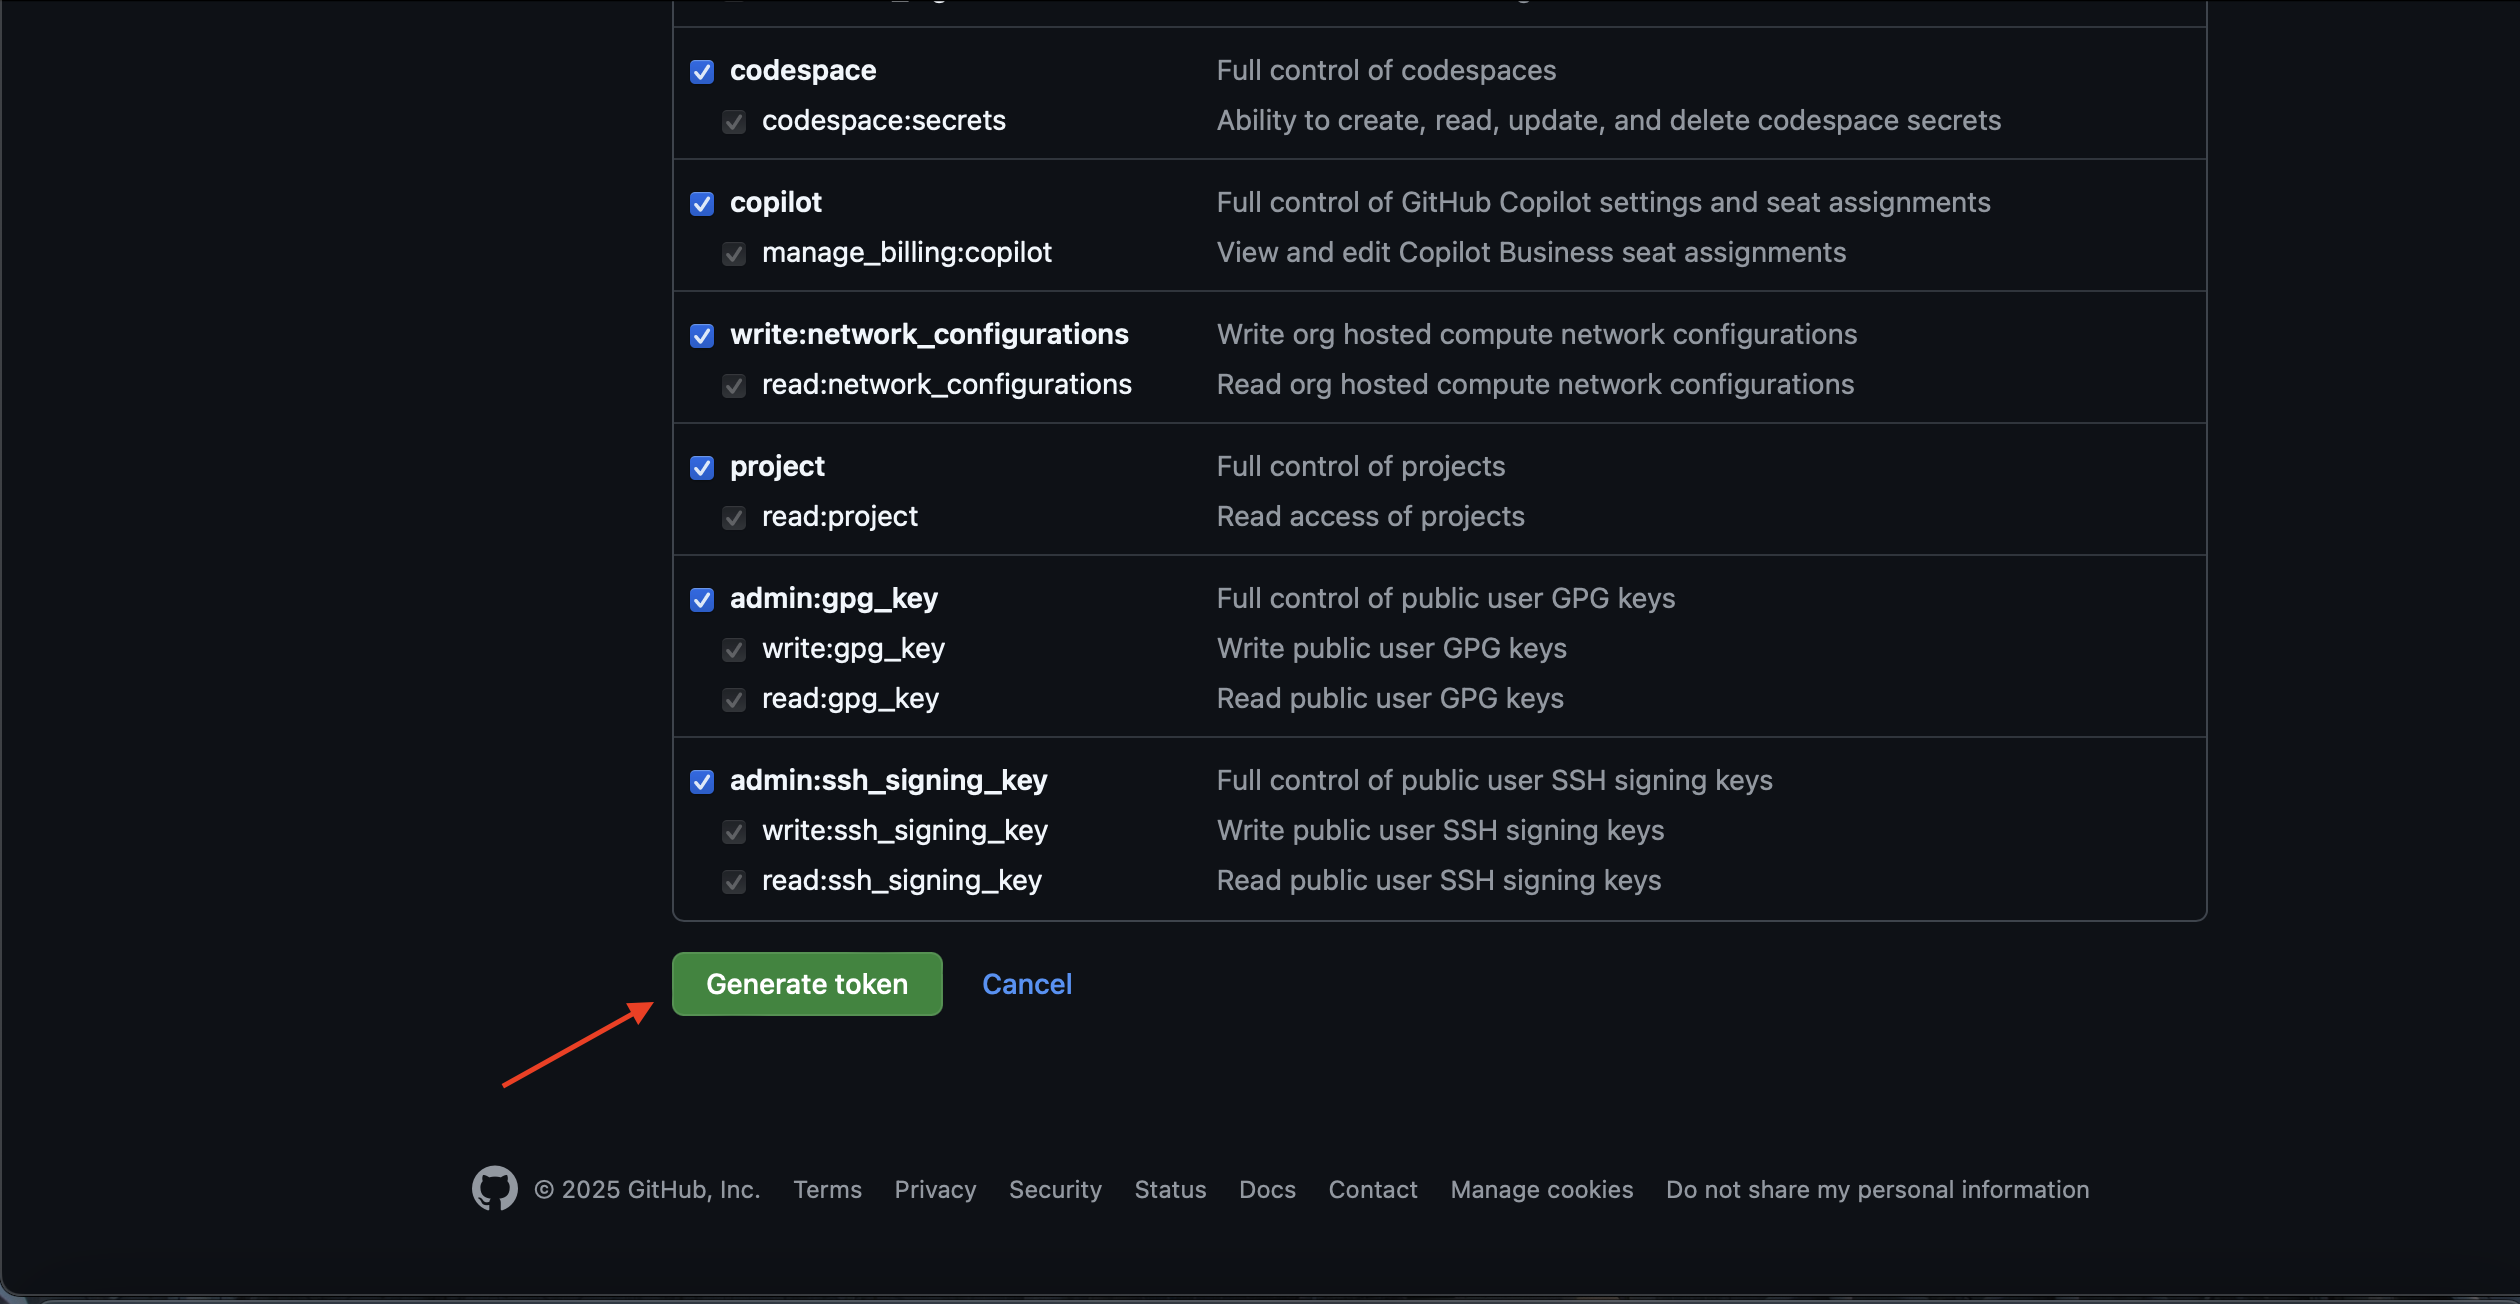This screenshot has width=2520, height=1304.
Task: Click the 'codespace' scope label
Action: (803, 70)
